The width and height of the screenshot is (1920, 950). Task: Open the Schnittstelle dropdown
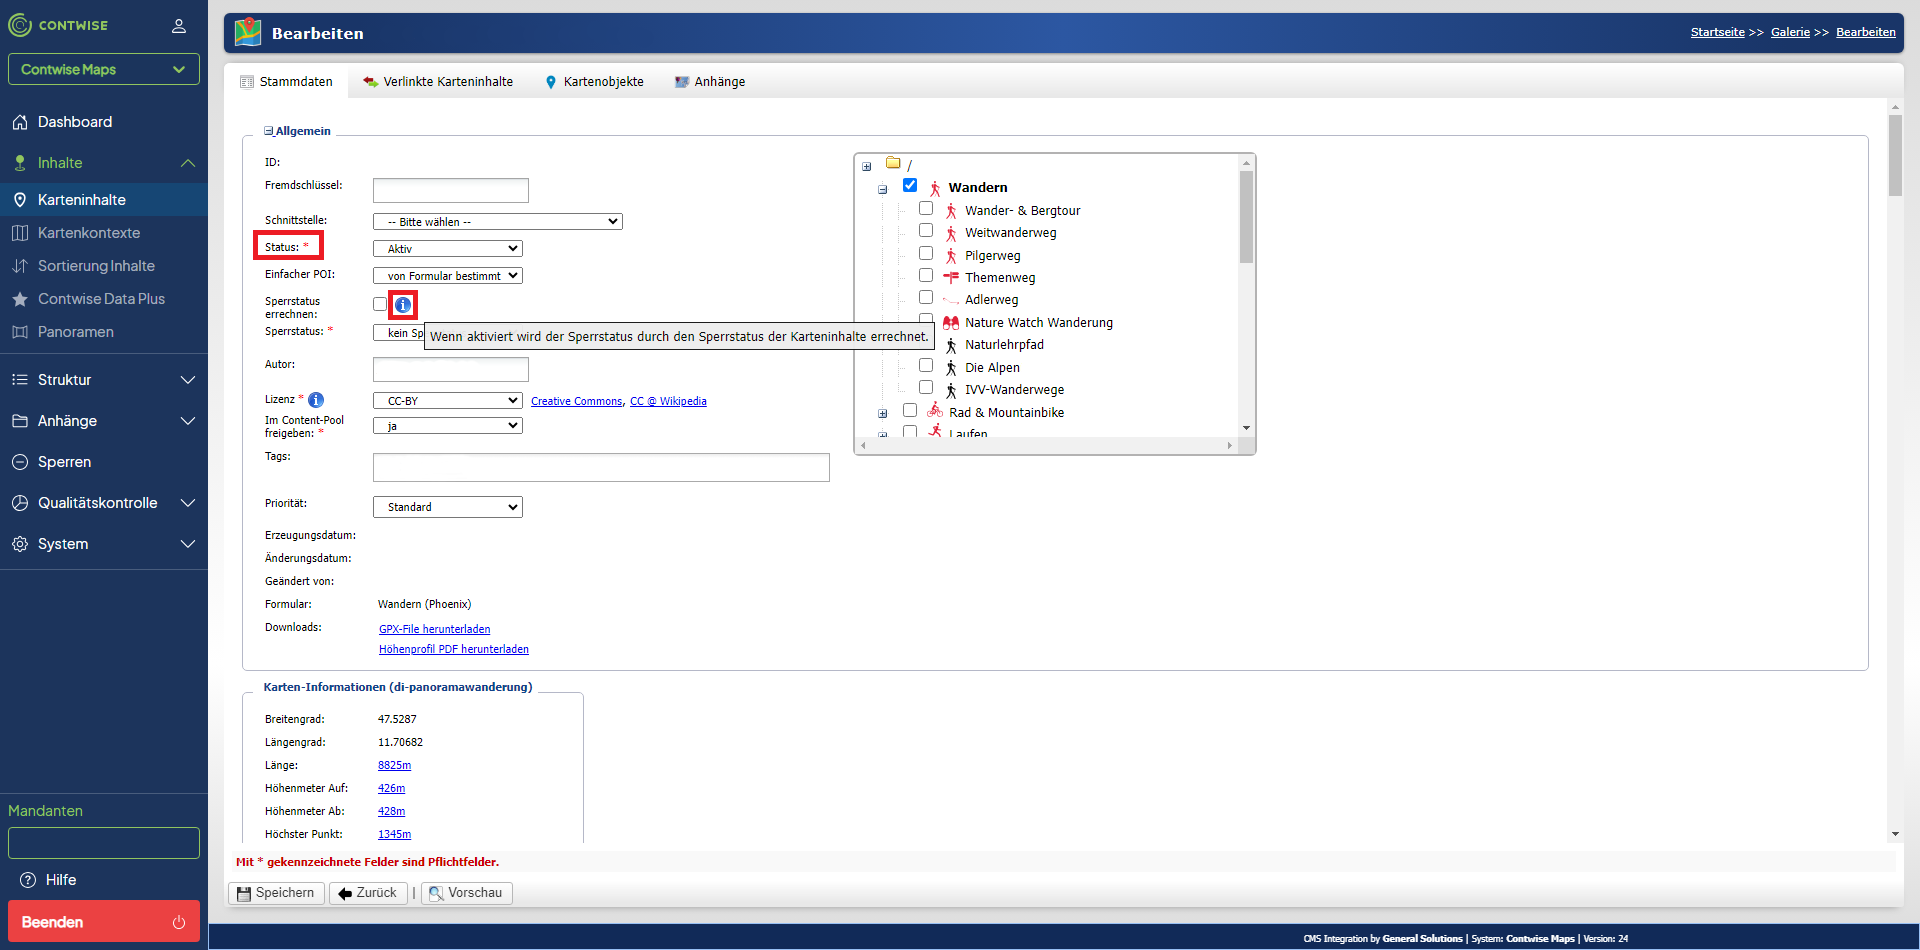[x=498, y=222]
